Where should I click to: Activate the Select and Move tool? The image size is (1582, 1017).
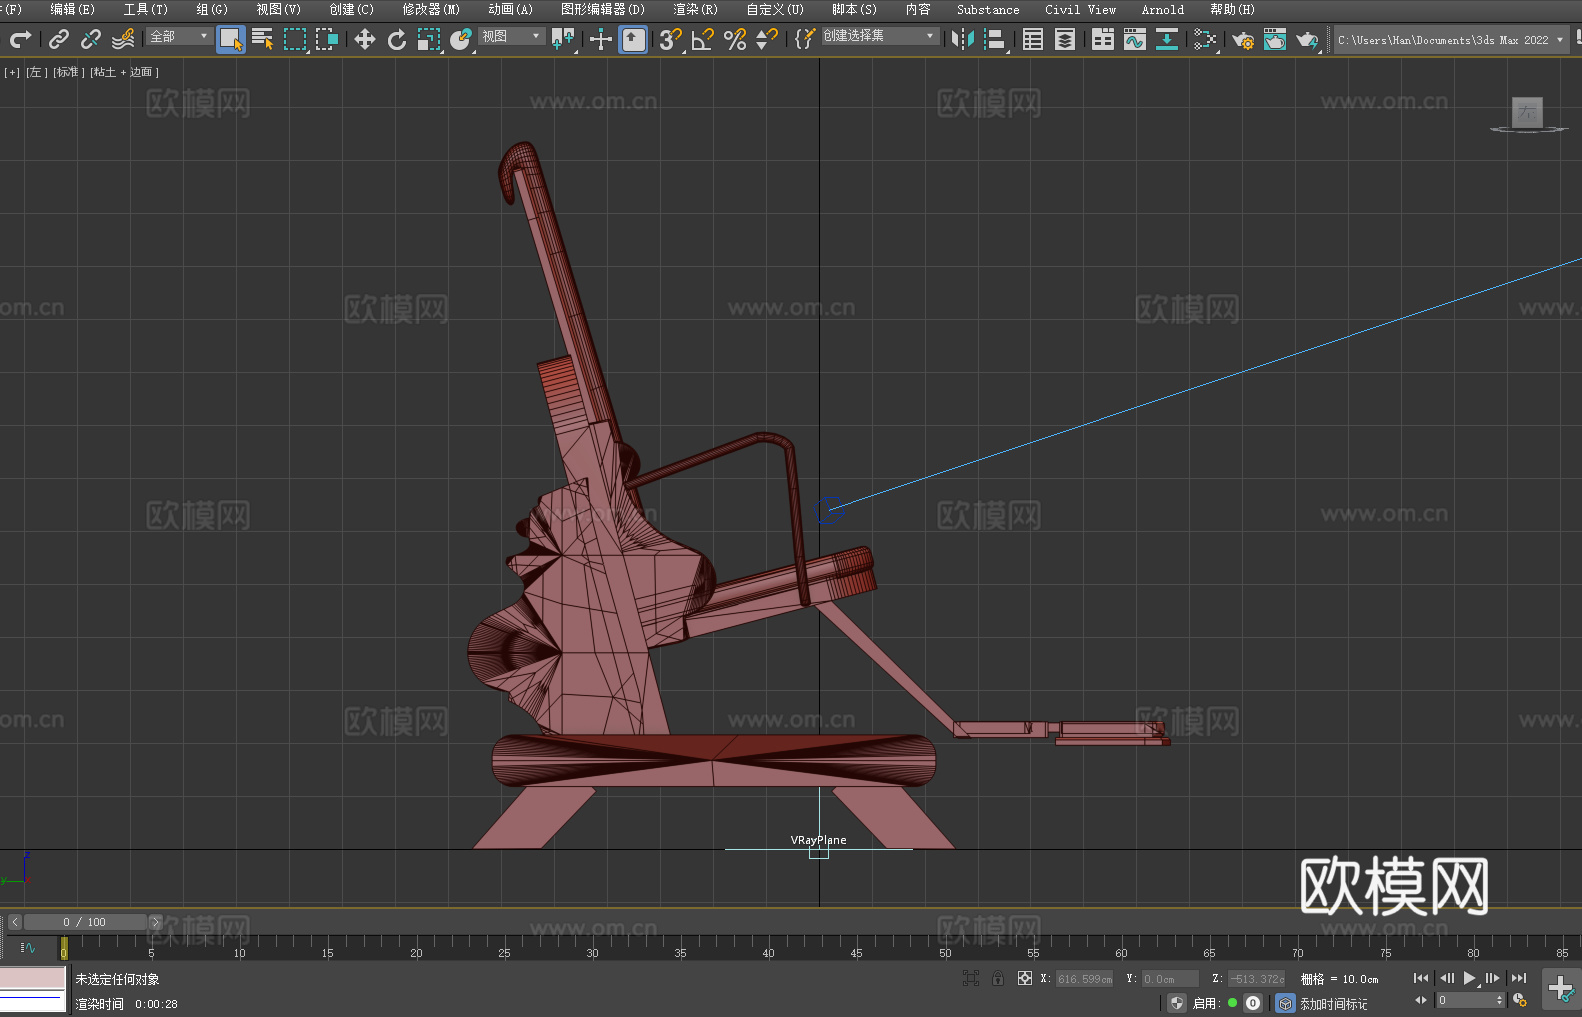(x=365, y=39)
